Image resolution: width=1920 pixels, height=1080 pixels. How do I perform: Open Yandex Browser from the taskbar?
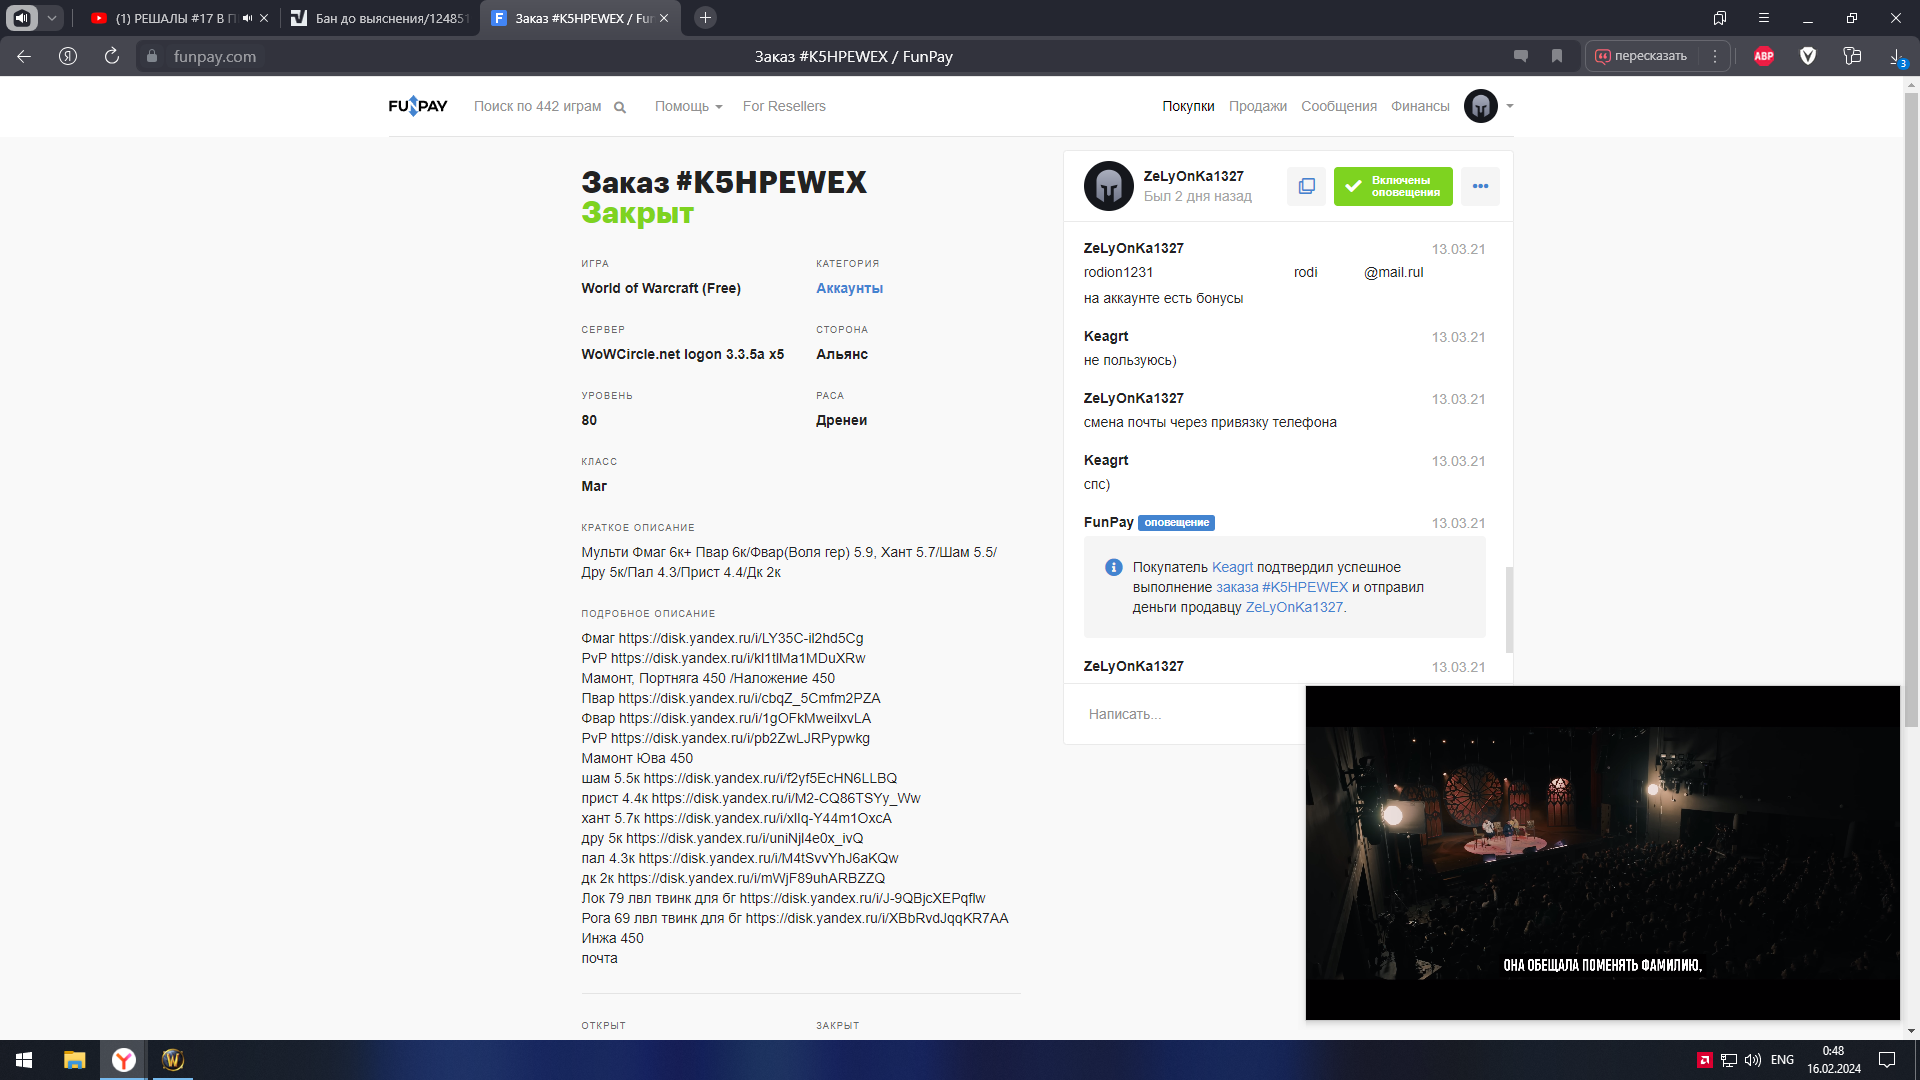tap(124, 1060)
